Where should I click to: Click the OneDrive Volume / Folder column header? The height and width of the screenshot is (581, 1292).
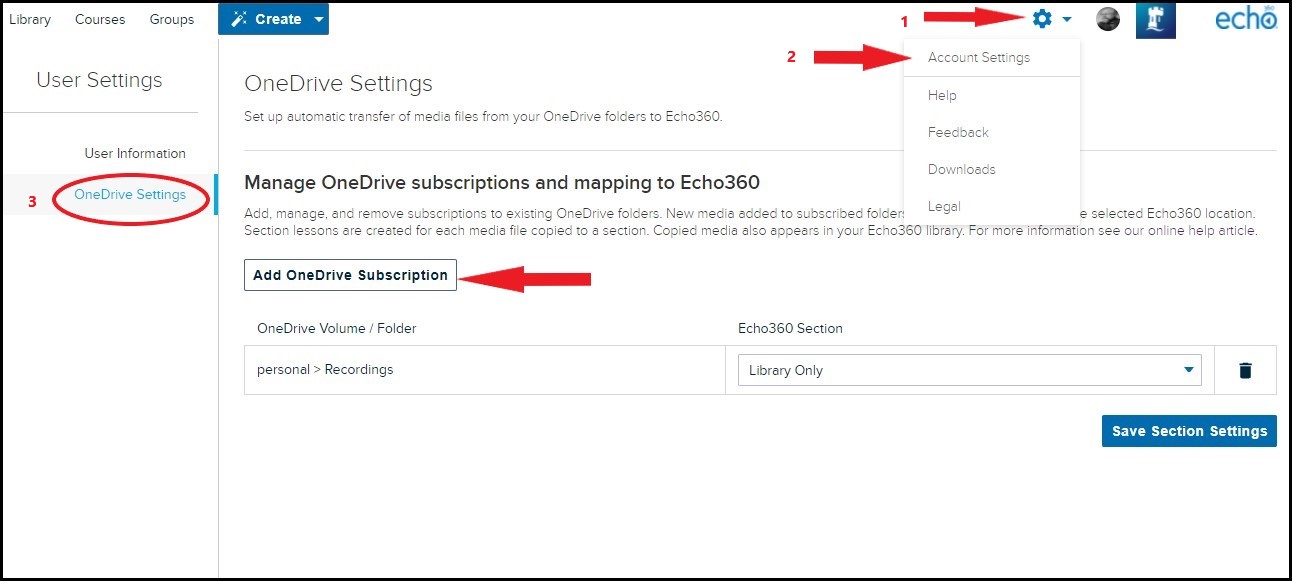point(337,328)
